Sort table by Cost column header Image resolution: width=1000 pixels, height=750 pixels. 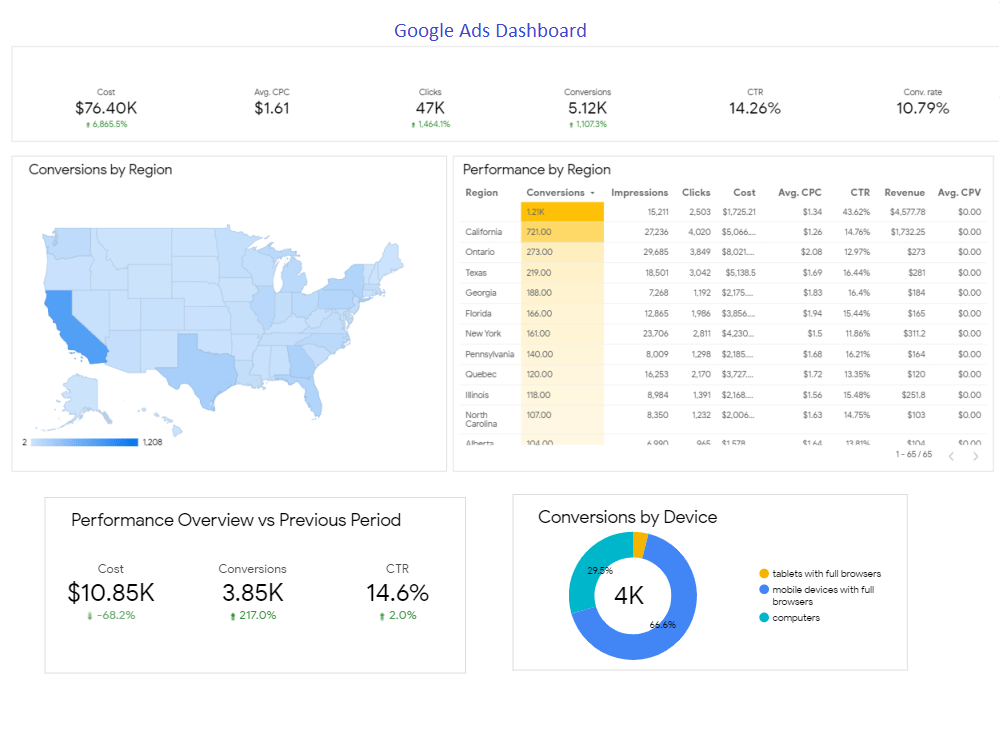[744, 193]
